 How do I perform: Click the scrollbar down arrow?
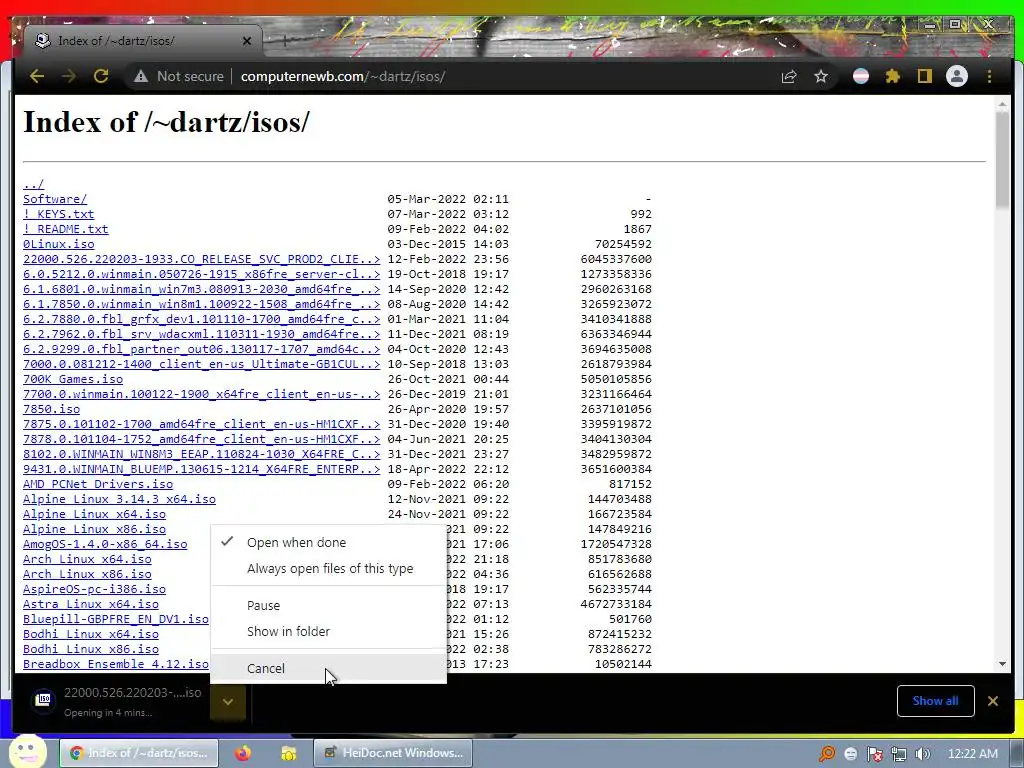point(1002,664)
